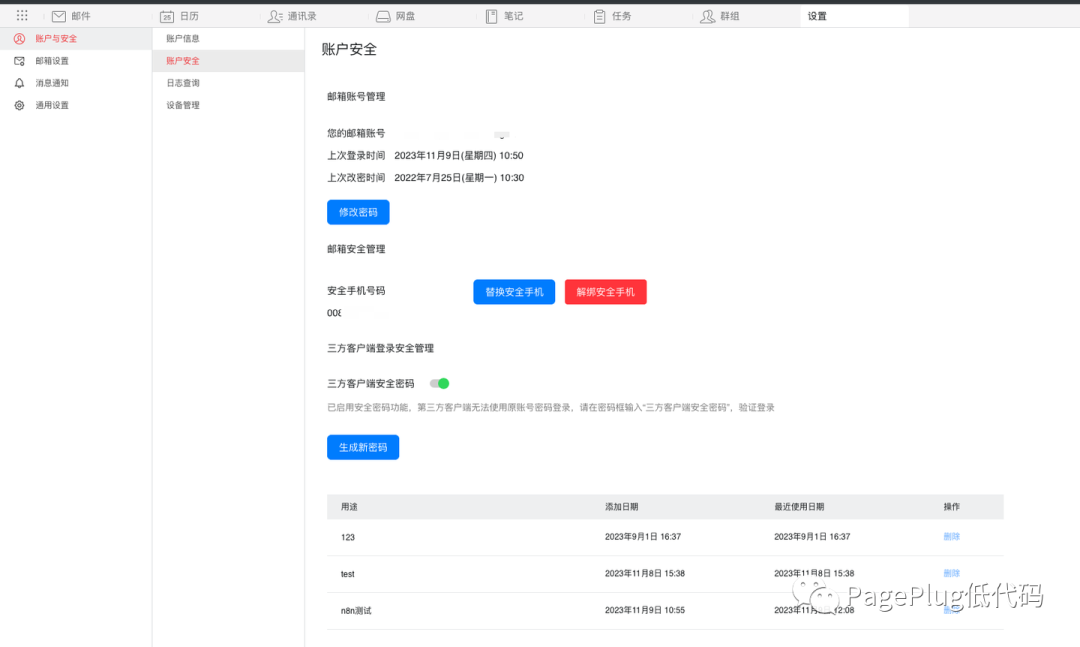Click the red 解绑安全手机 button
Image resolution: width=1080 pixels, height=647 pixels.
click(x=605, y=292)
